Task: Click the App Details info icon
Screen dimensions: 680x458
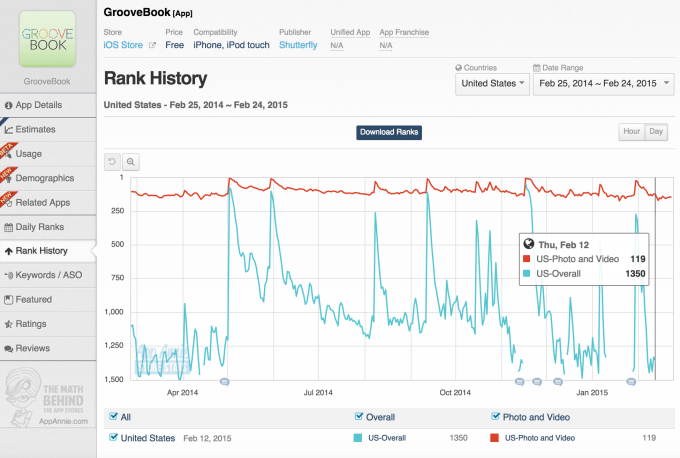Action: 8,105
